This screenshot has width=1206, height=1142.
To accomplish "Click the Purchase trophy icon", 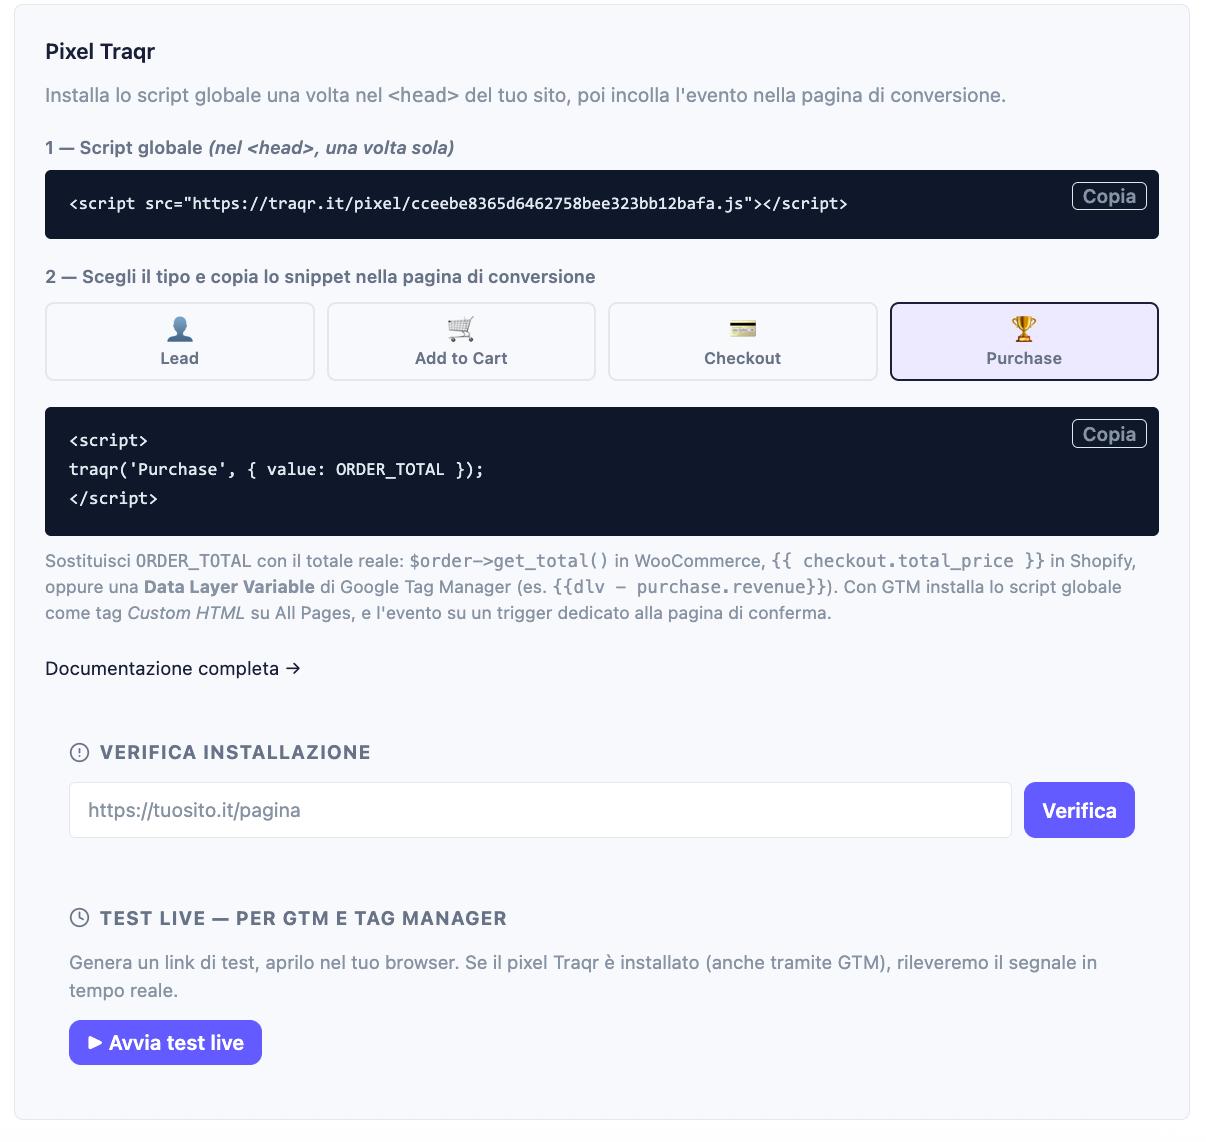I will [x=1024, y=329].
